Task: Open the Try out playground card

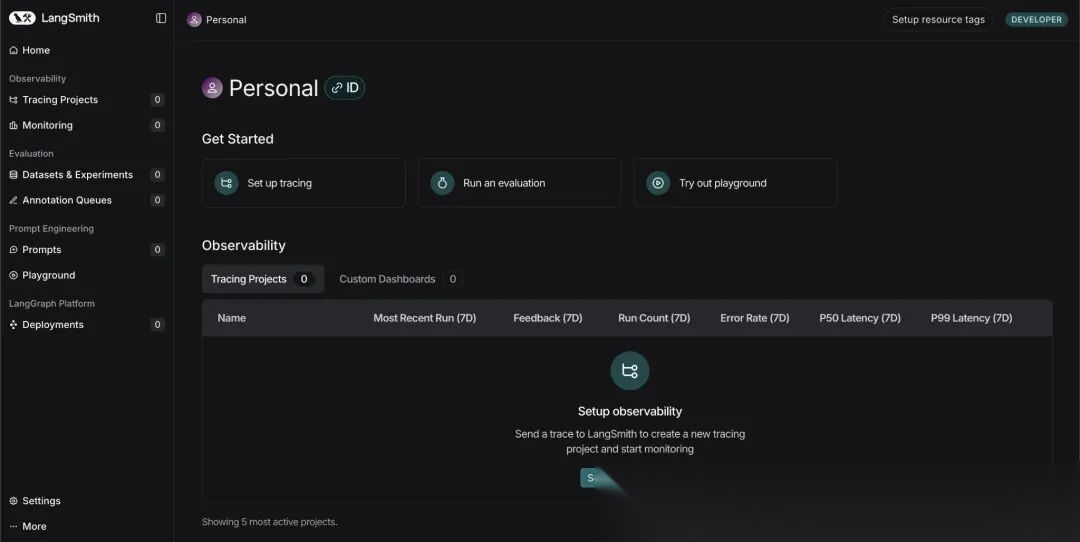Action: [735, 183]
